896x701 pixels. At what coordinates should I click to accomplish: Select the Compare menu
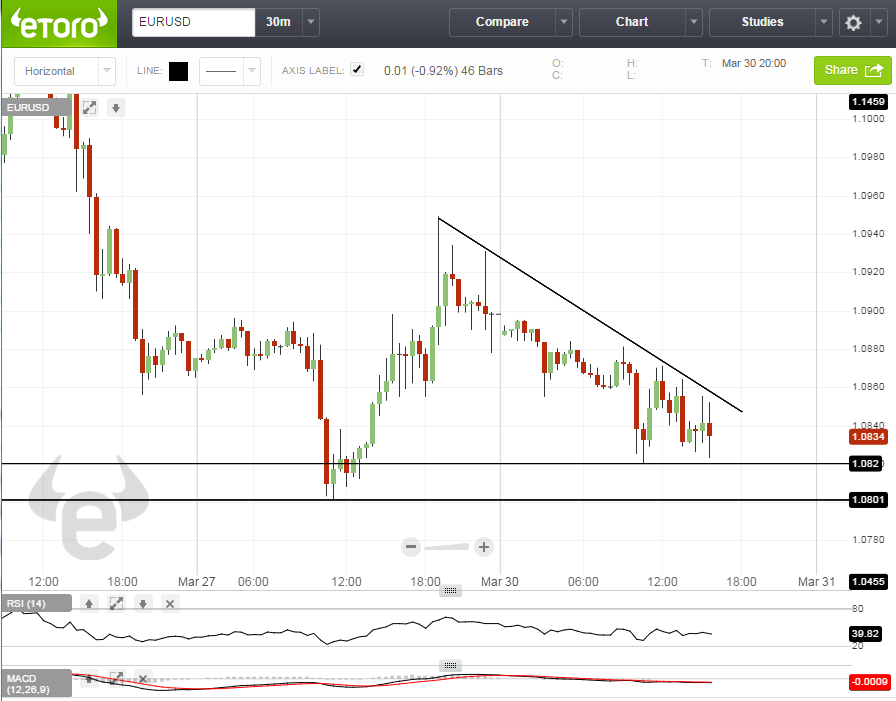pyautogui.click(x=502, y=22)
